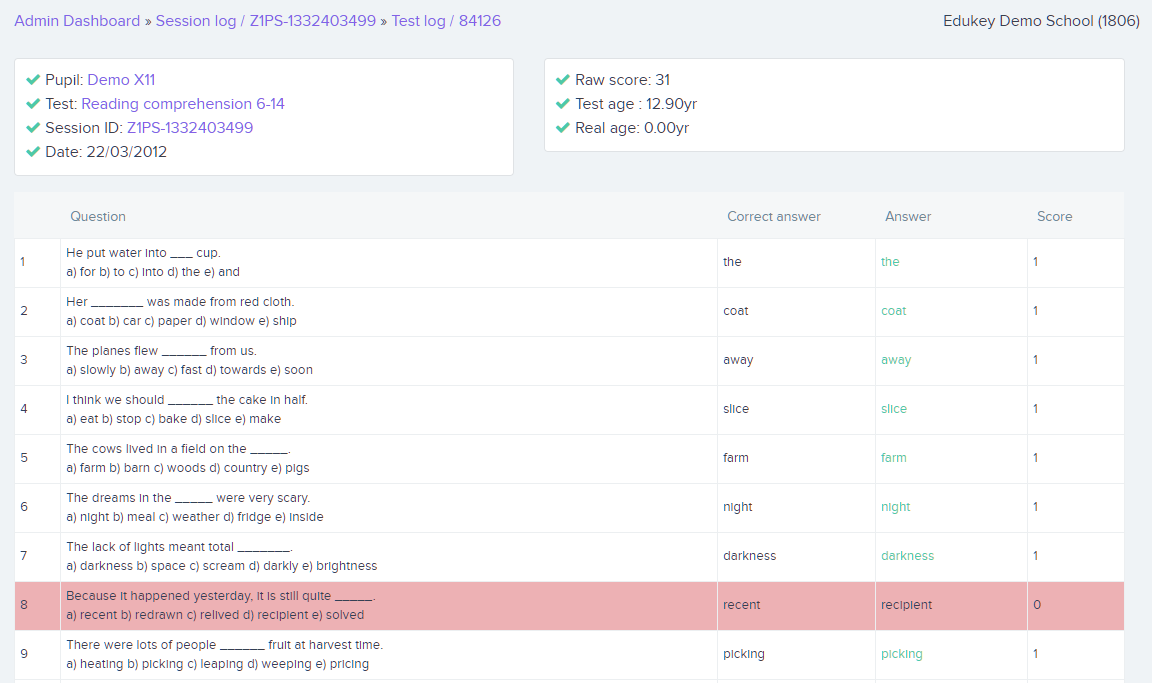This screenshot has width=1152, height=683.
Task: Click the black correct answer 'darkness' in row 7
Action: 749,556
